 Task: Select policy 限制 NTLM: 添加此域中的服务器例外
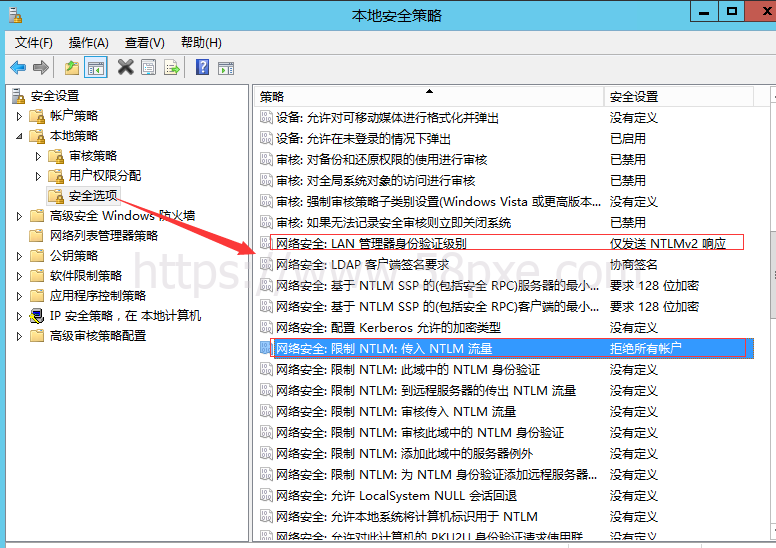(404, 453)
